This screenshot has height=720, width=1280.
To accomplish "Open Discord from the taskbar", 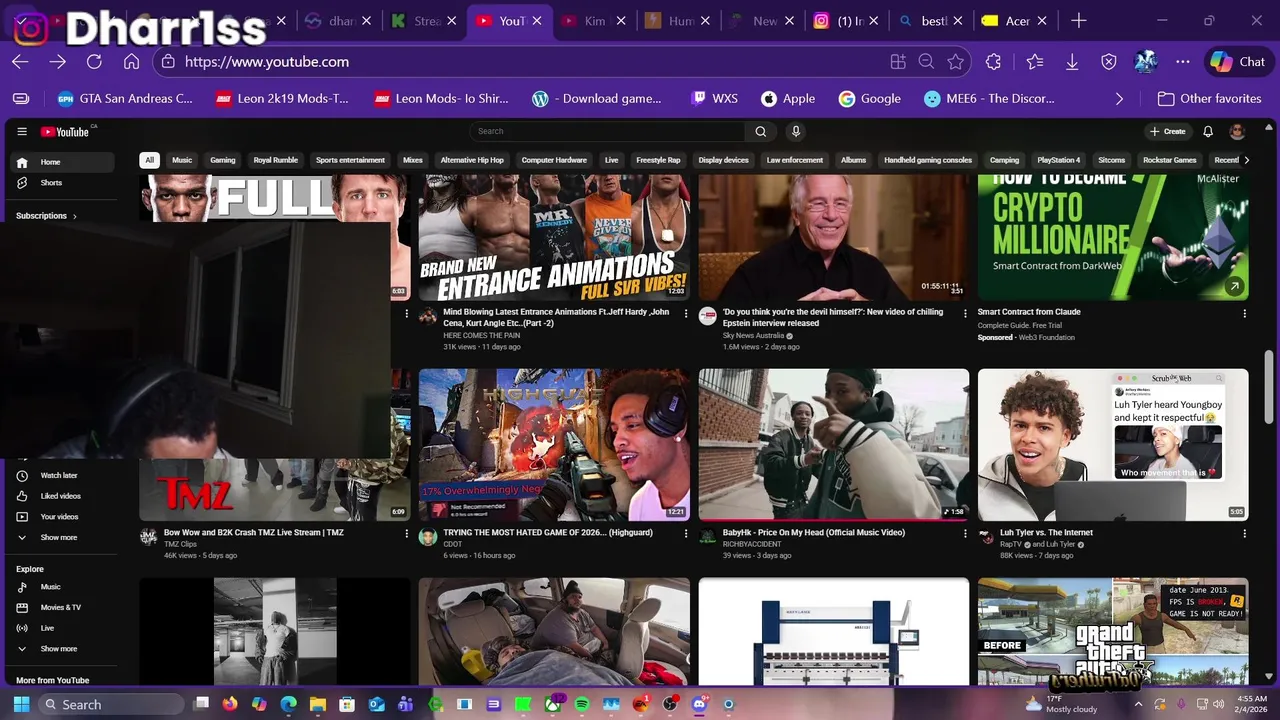I will tap(699, 704).
